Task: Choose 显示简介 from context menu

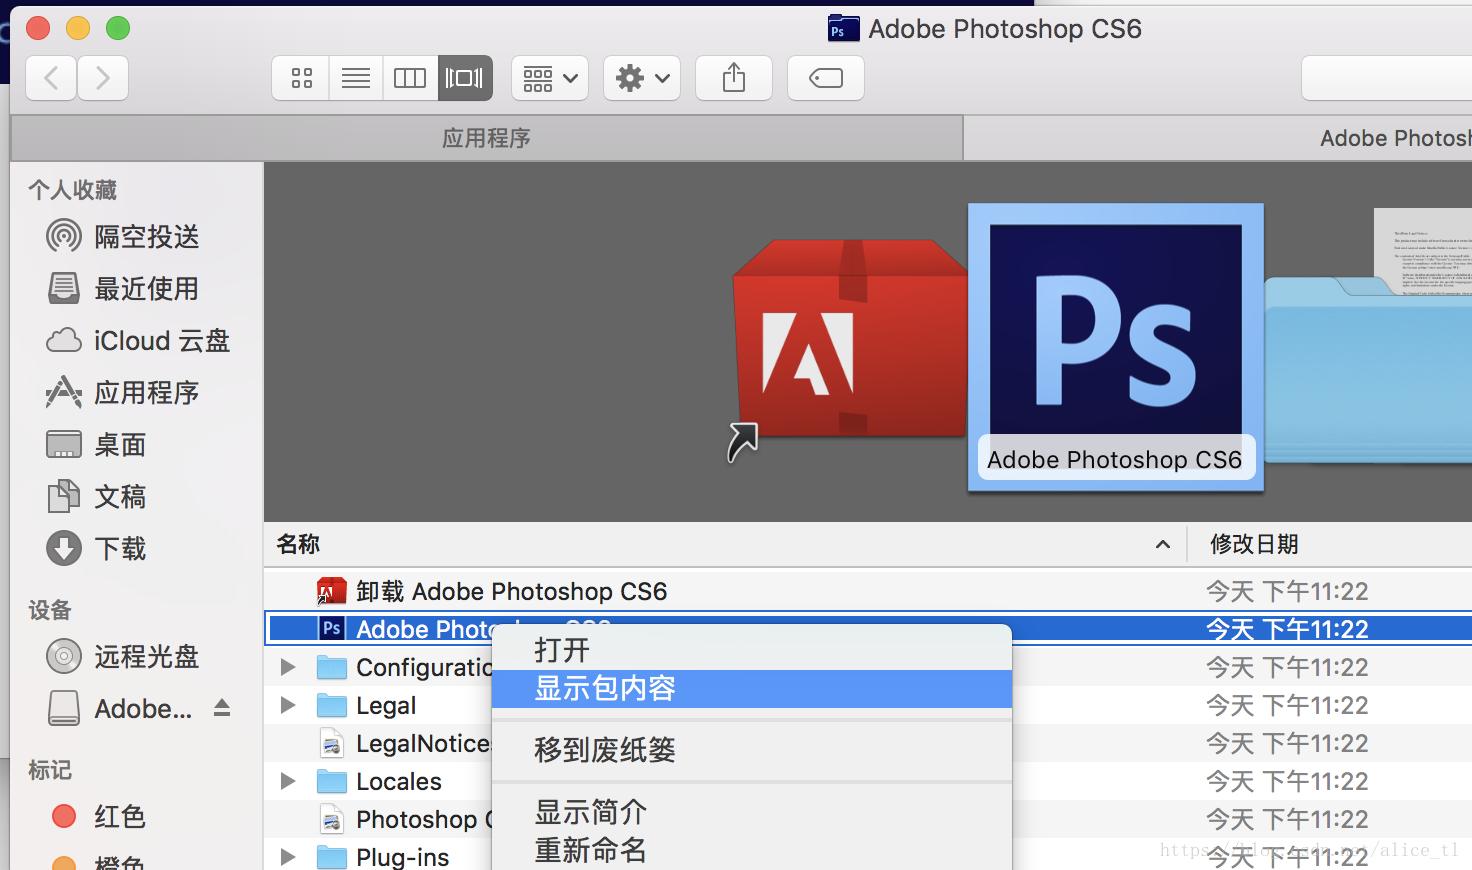Action: [752, 812]
